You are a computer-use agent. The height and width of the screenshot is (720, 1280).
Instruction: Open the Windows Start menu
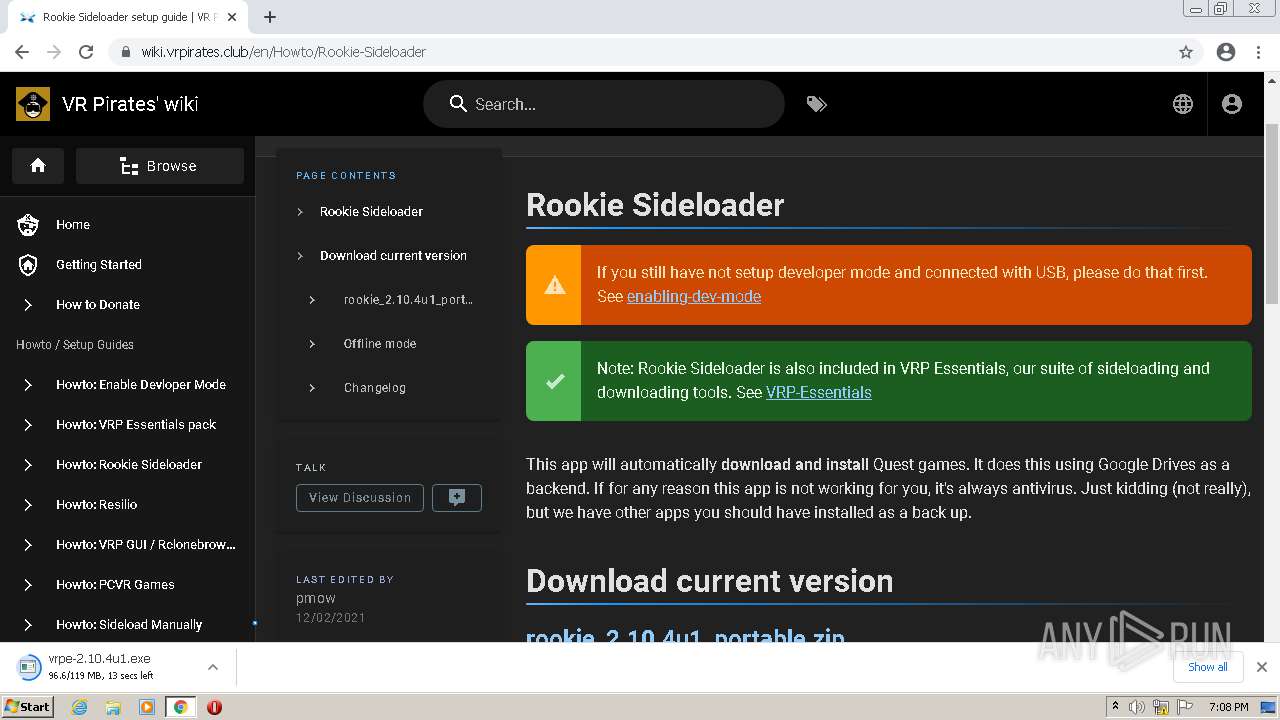[27, 706]
